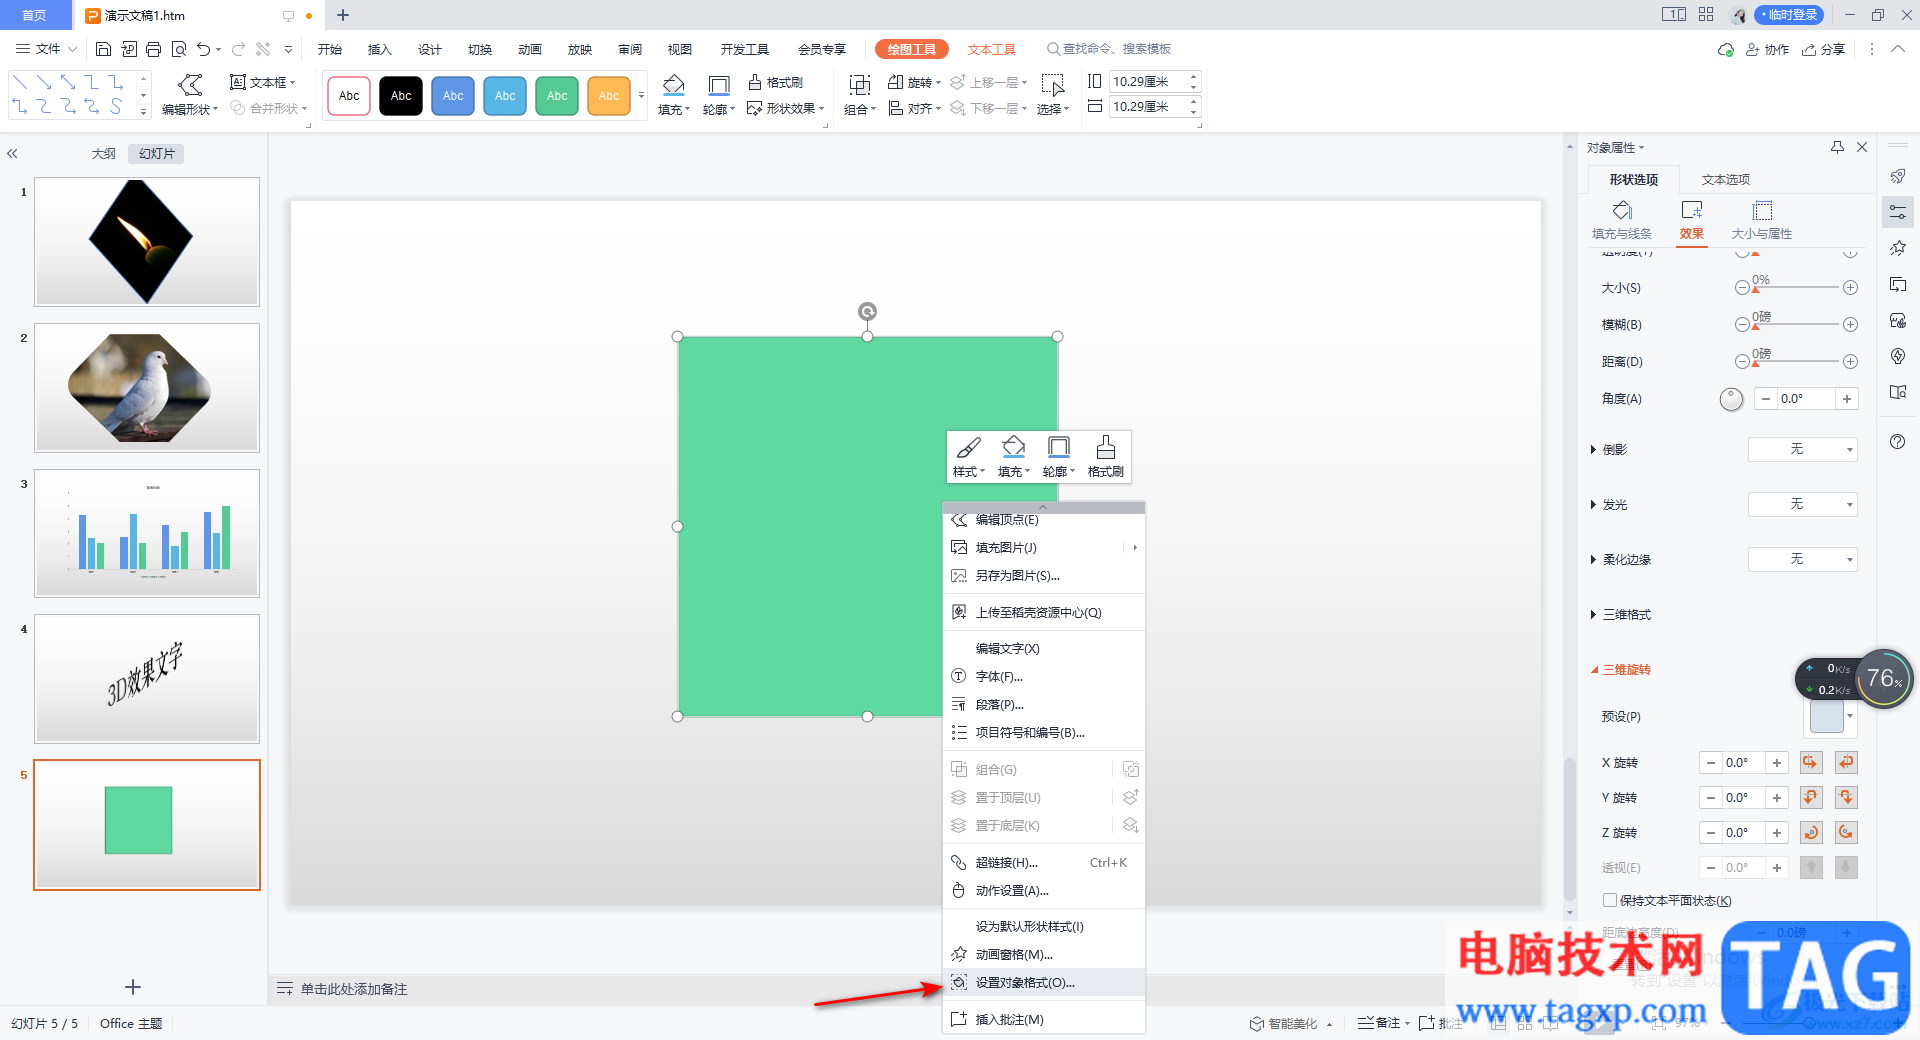Increase Angle (角度A) with plus button
1920x1040 pixels.
tap(1847, 398)
